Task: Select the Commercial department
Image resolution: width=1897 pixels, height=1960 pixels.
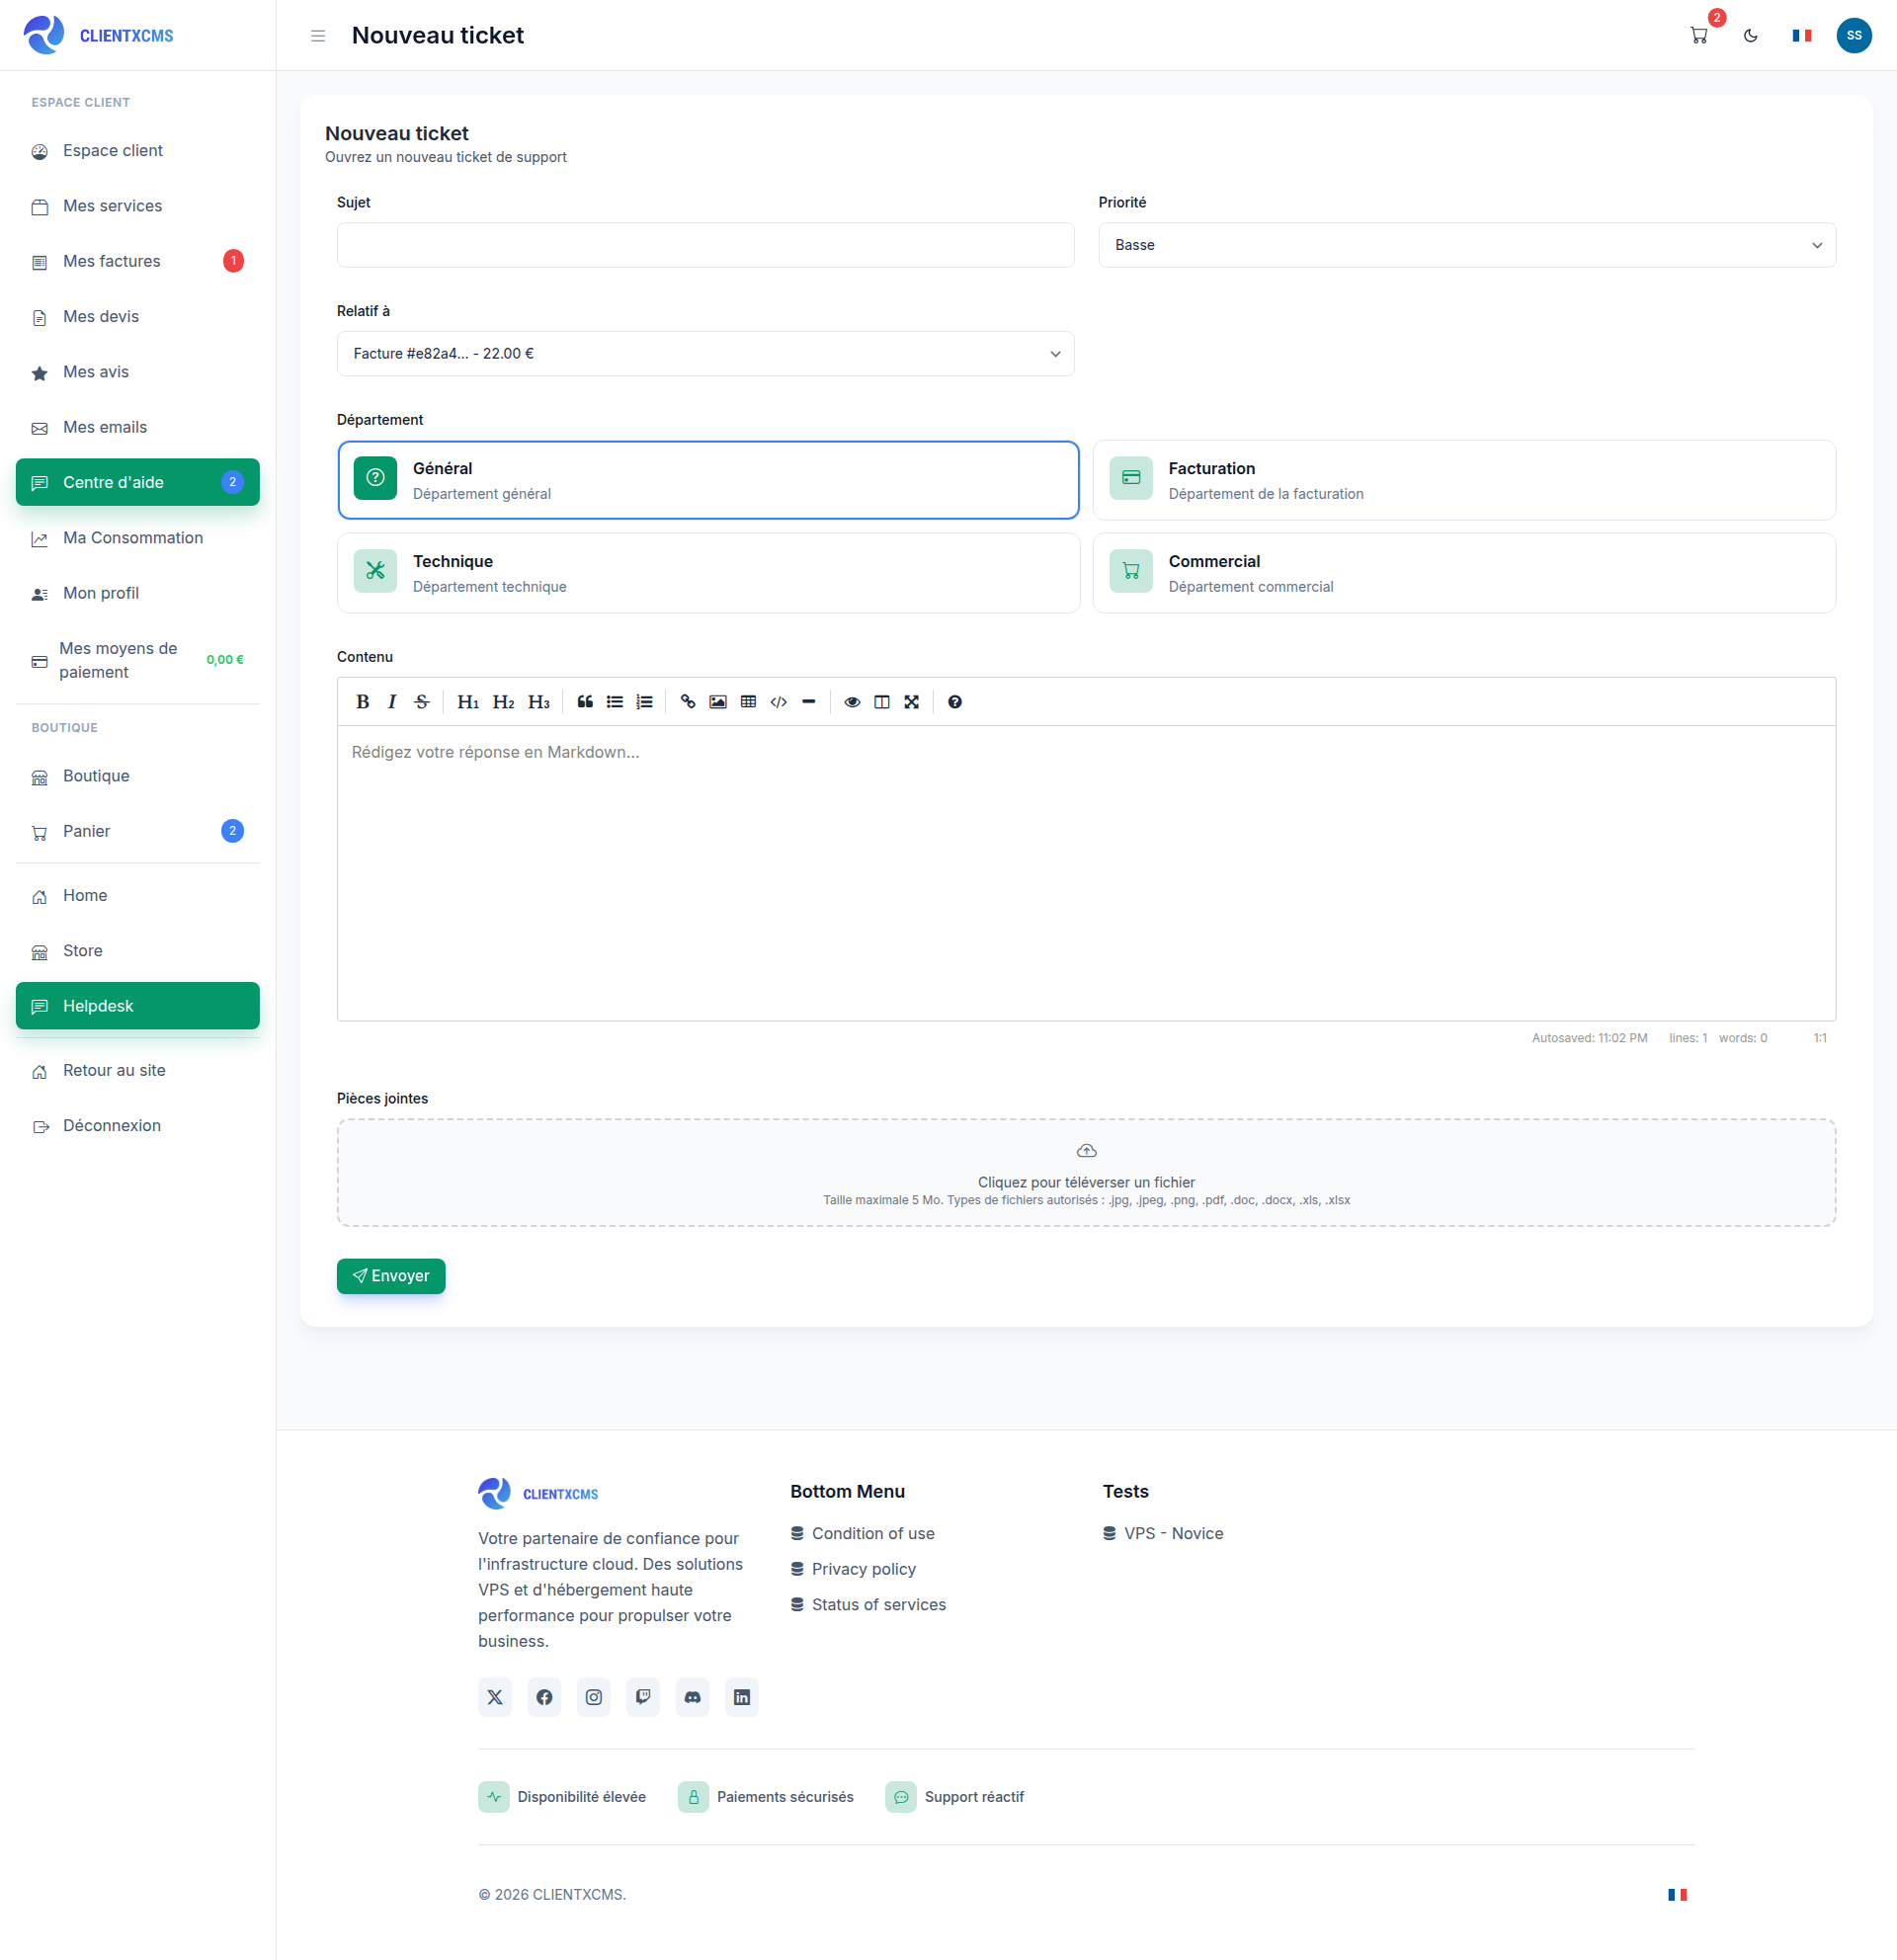Action: 1464,573
